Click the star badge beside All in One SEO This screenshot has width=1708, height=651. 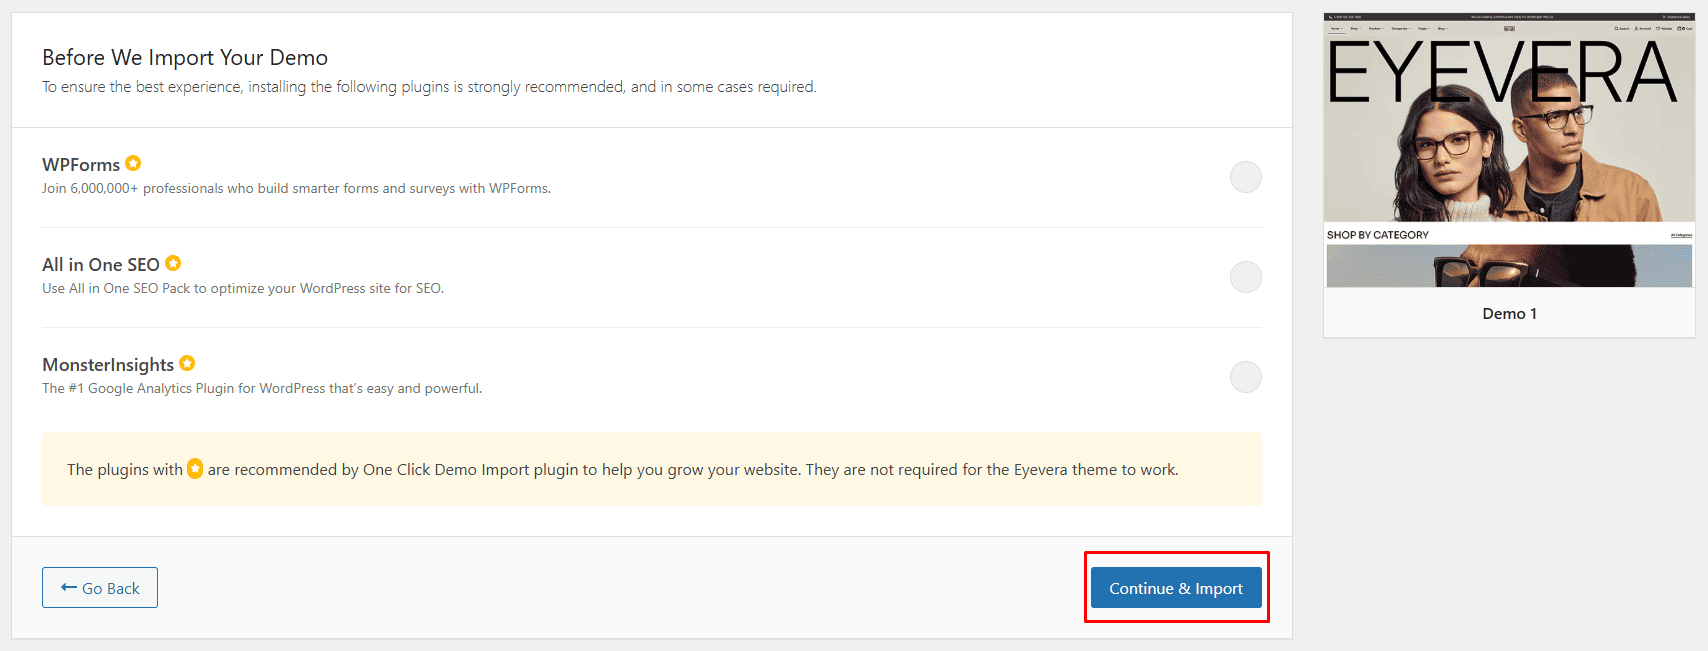click(x=173, y=263)
